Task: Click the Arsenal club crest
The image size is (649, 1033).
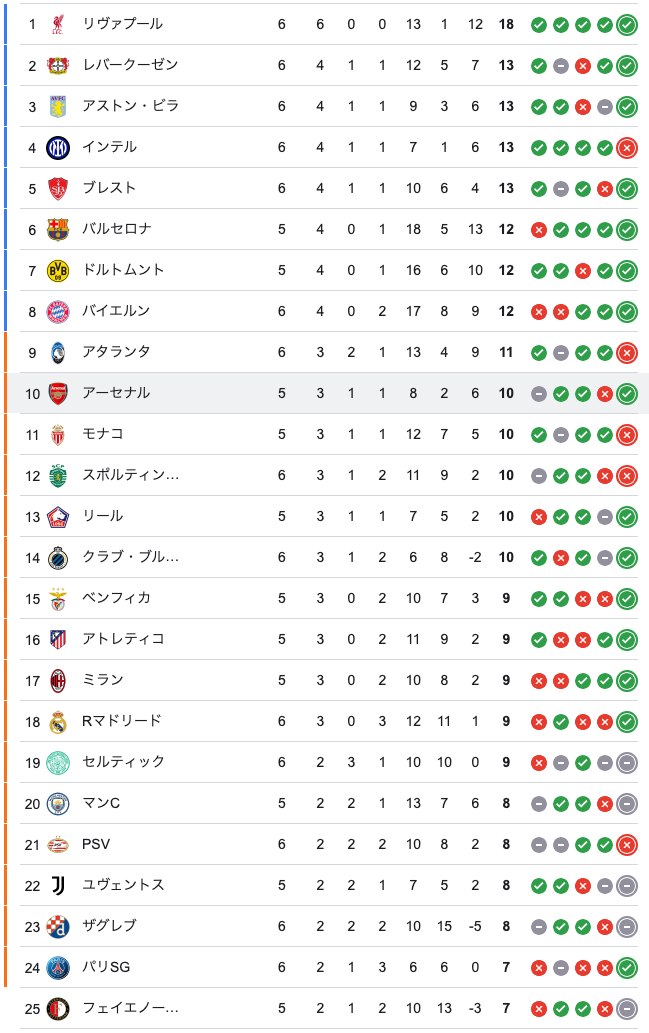Action: 58,393
